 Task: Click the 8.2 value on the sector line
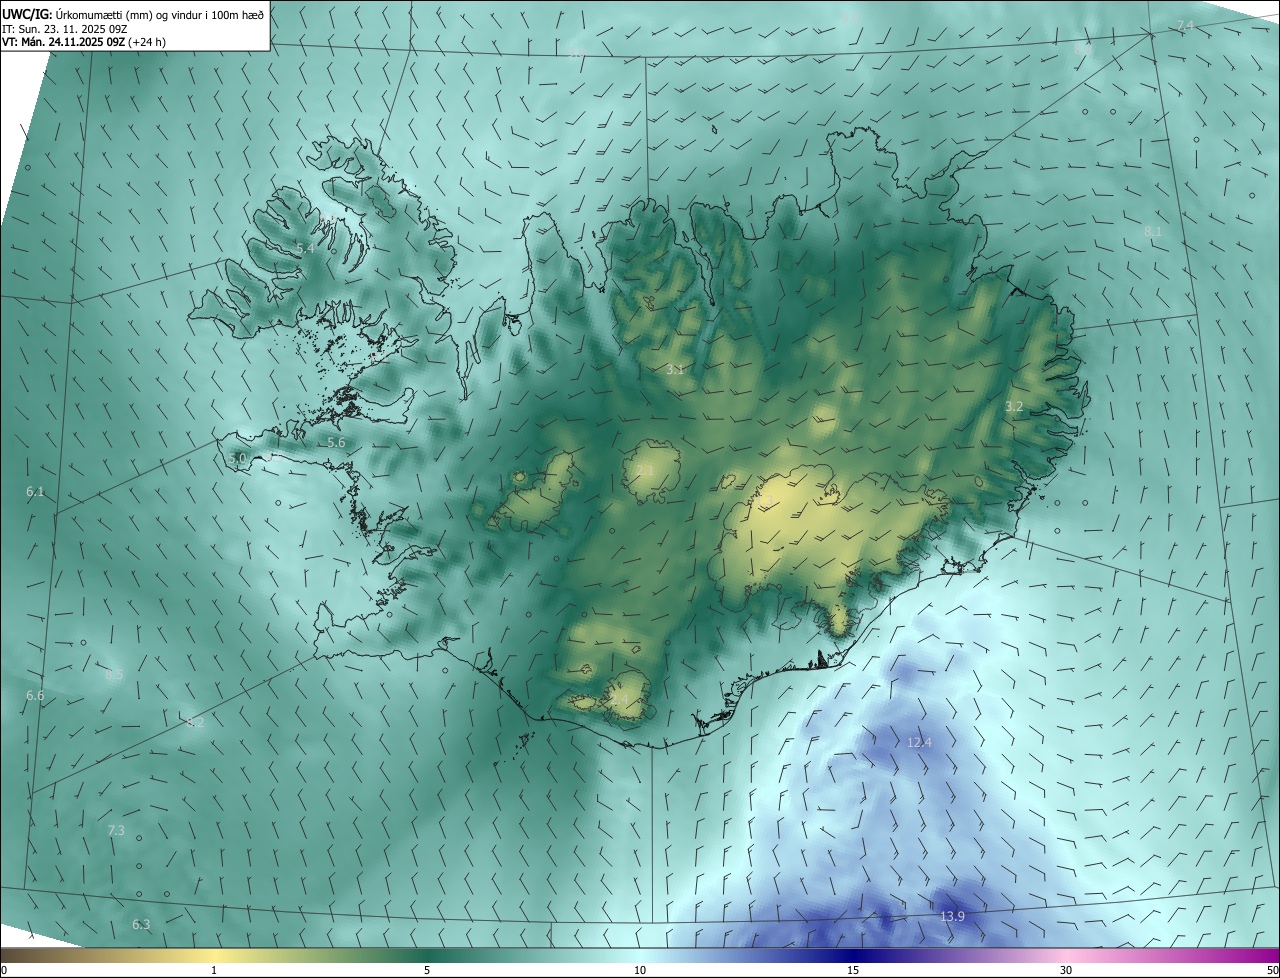click(x=195, y=722)
